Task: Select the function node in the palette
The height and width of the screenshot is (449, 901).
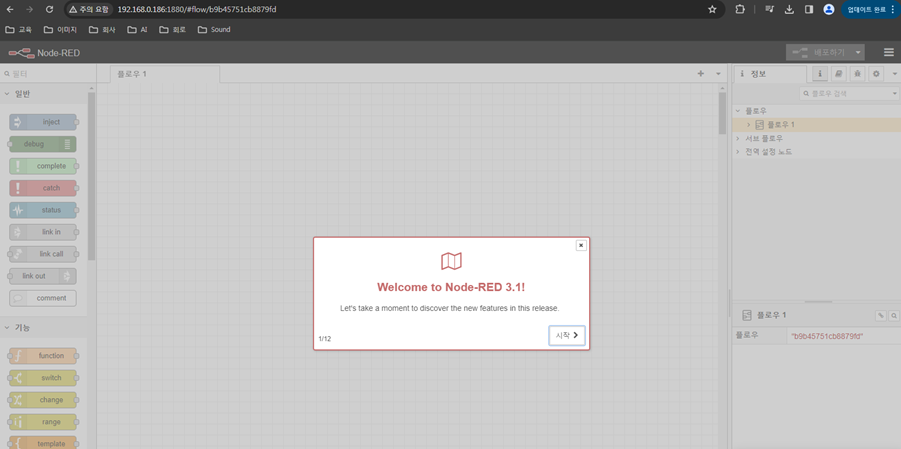Action: [x=43, y=356]
